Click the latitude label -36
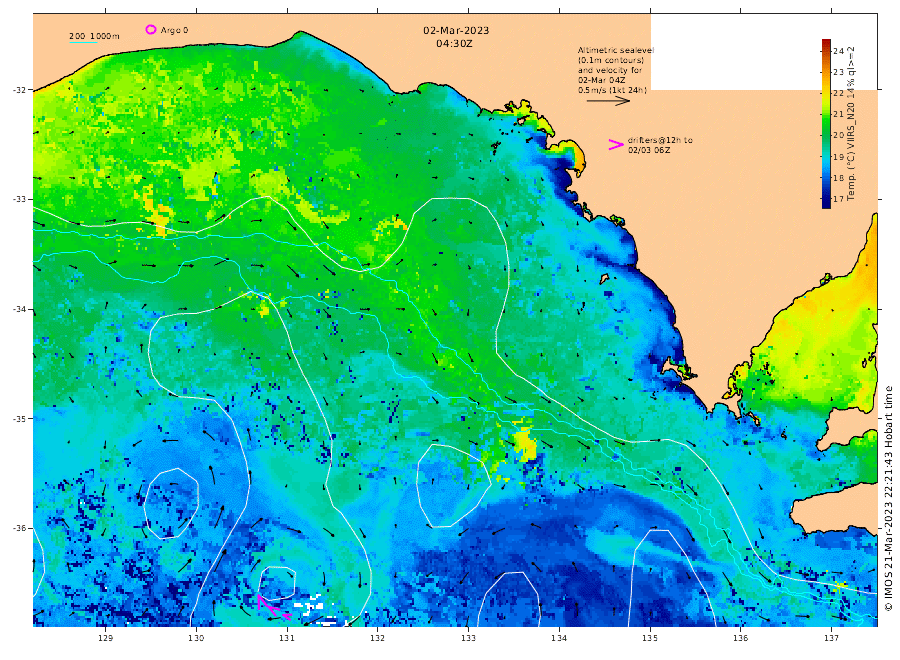This screenshot has width=900, height=660. 20,528
